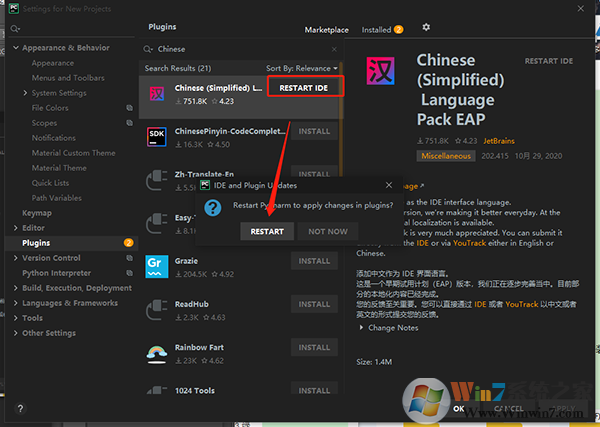The width and height of the screenshot is (600, 427).
Task: Select Appearance in the settings tree
Action: point(53,63)
